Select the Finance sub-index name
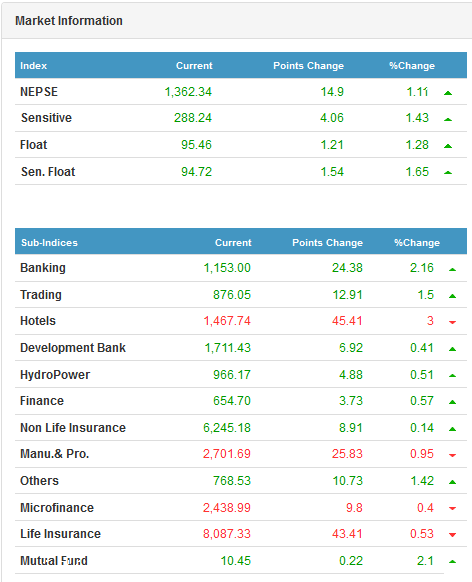This screenshot has width=472, height=582. [x=42, y=401]
